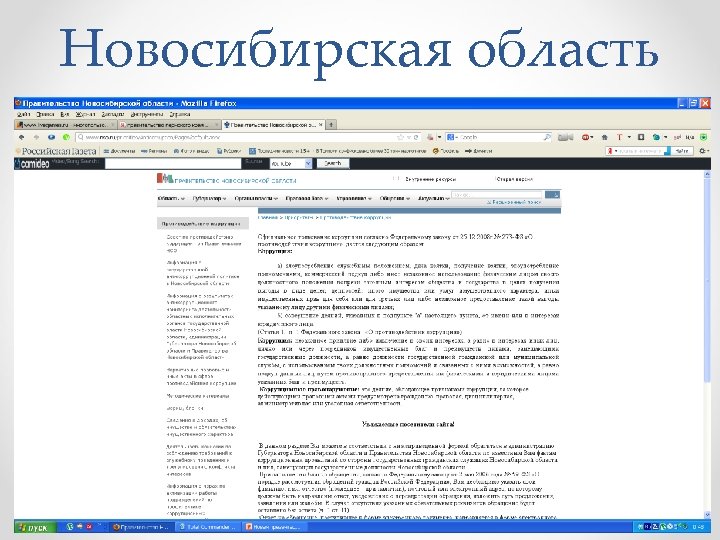Open the Файл menu in Firefox
Image resolution: width=720 pixels, height=540 pixels.
point(23,114)
